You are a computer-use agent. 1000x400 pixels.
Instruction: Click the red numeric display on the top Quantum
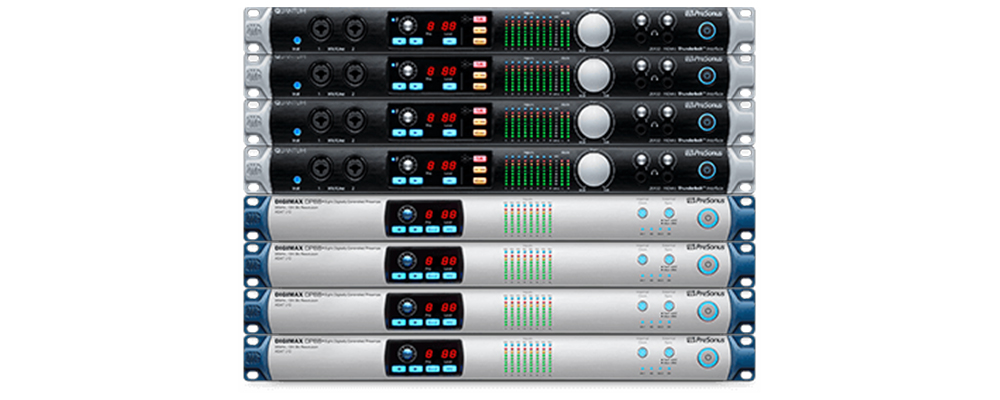pyautogui.click(x=441, y=26)
